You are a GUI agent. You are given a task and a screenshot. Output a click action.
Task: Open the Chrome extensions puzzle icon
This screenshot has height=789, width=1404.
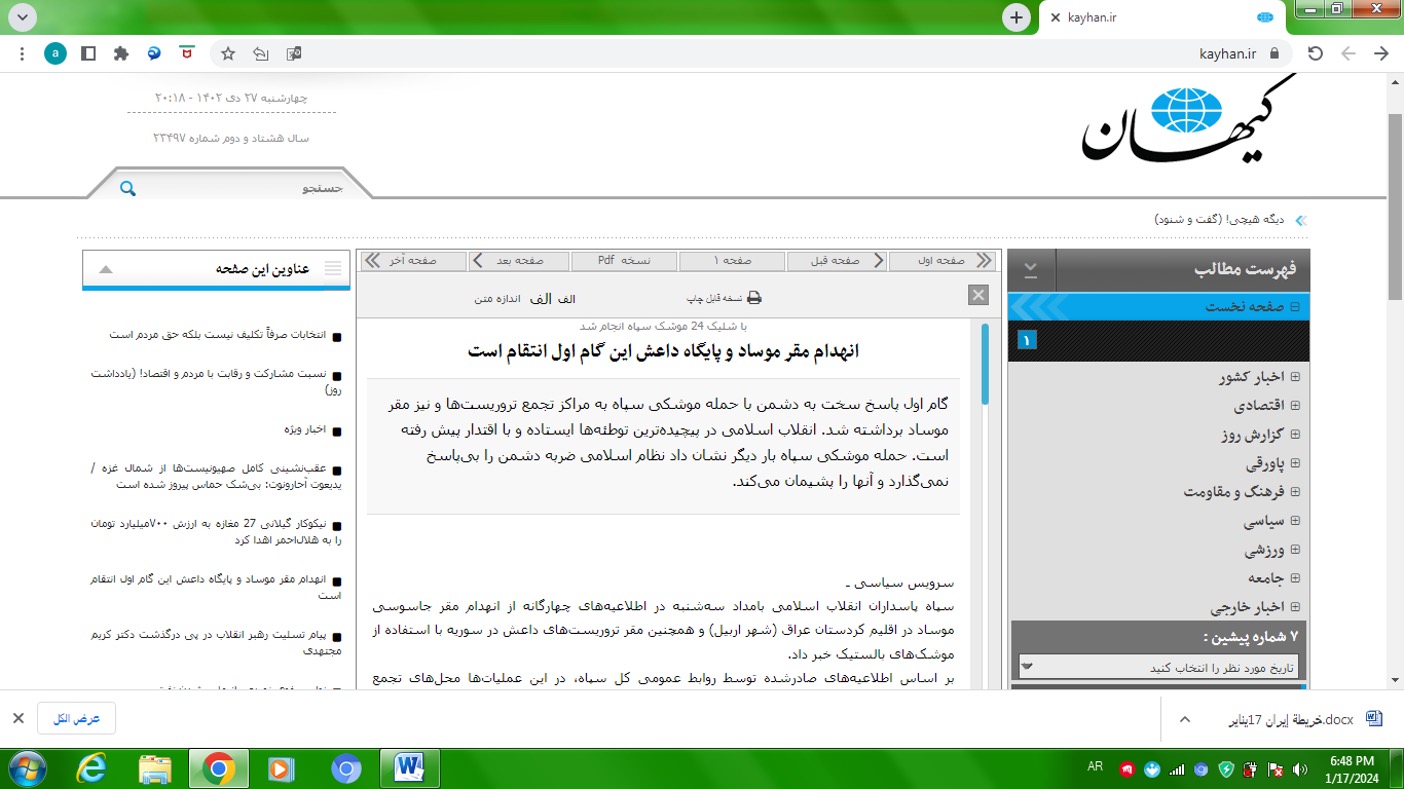click(121, 54)
